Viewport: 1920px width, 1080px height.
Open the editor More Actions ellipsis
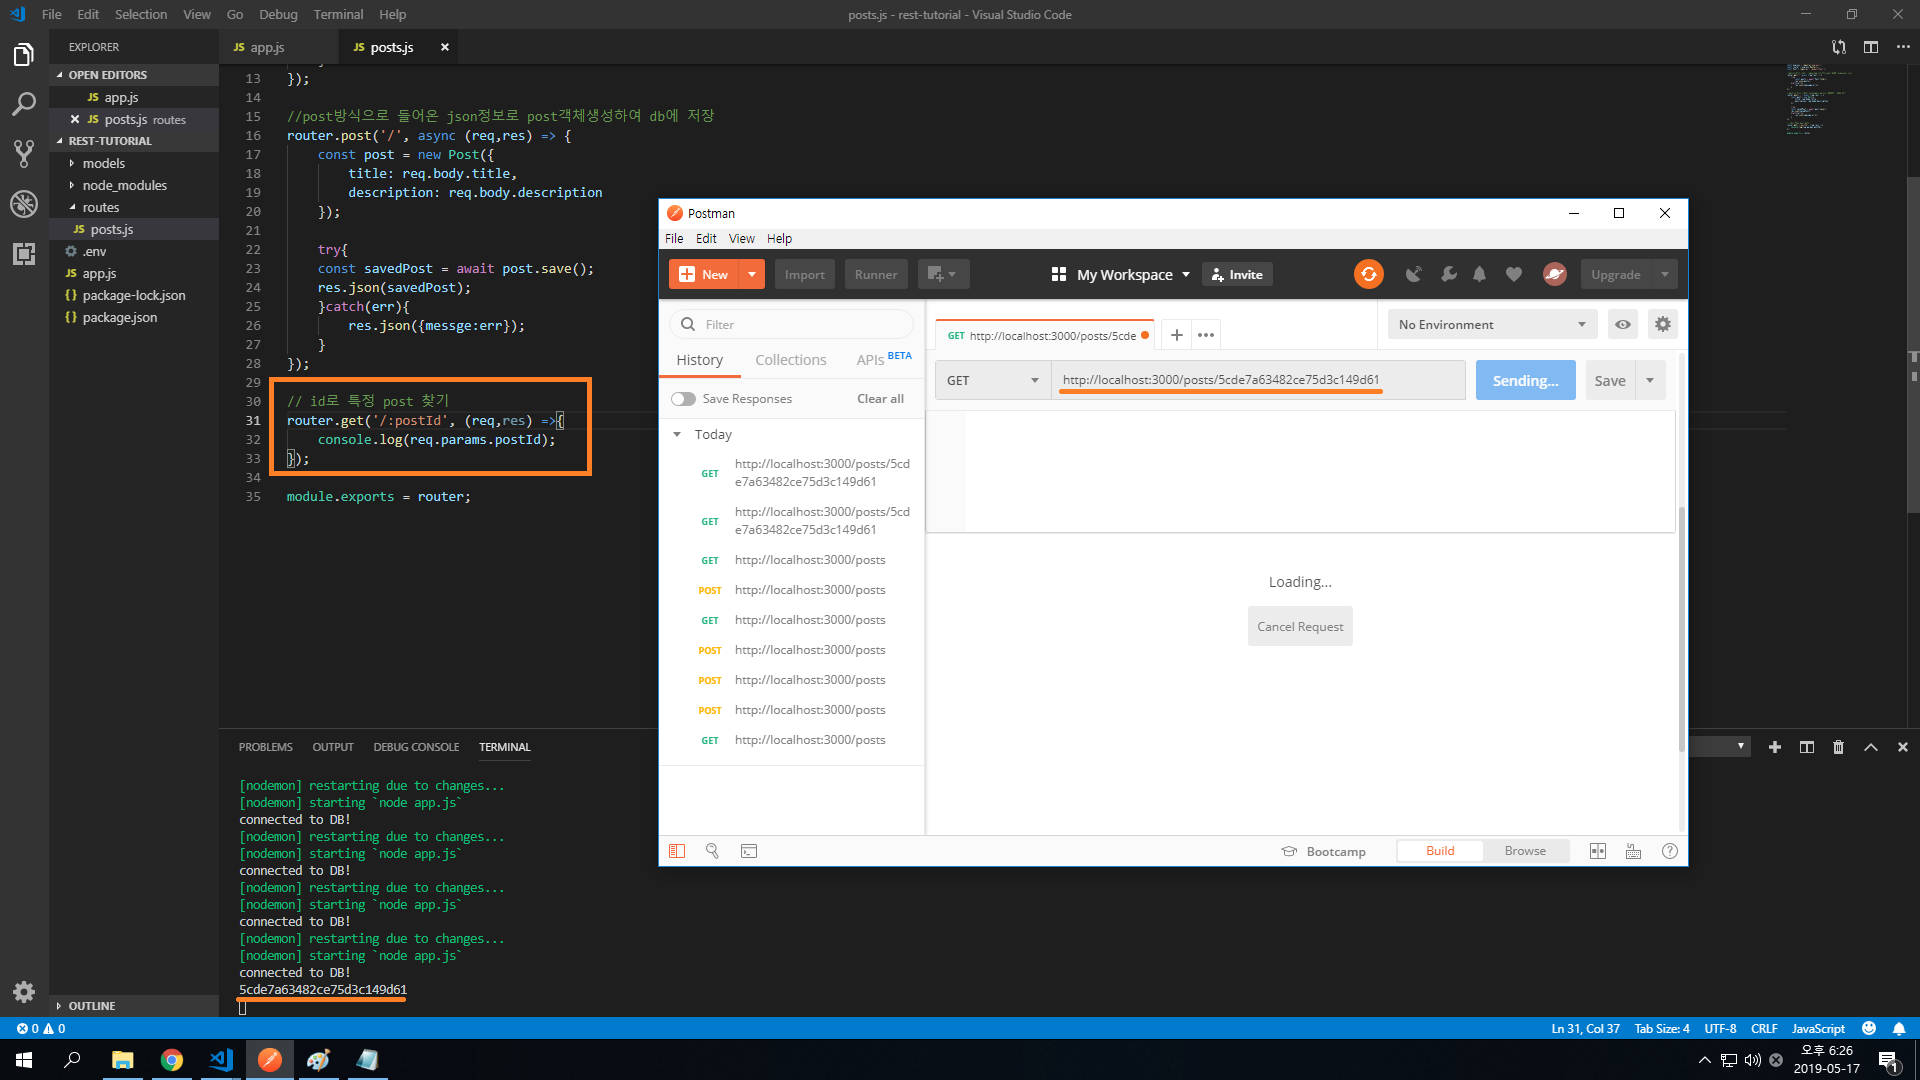(x=1903, y=47)
